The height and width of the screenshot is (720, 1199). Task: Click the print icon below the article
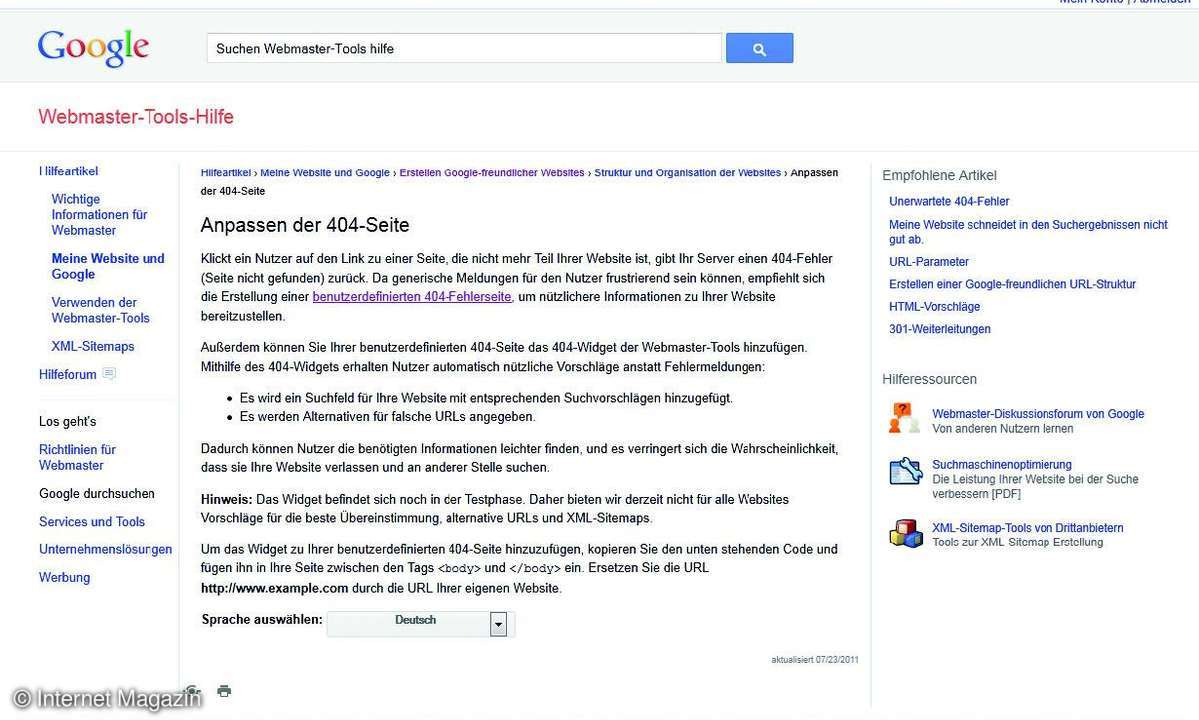[x=224, y=691]
